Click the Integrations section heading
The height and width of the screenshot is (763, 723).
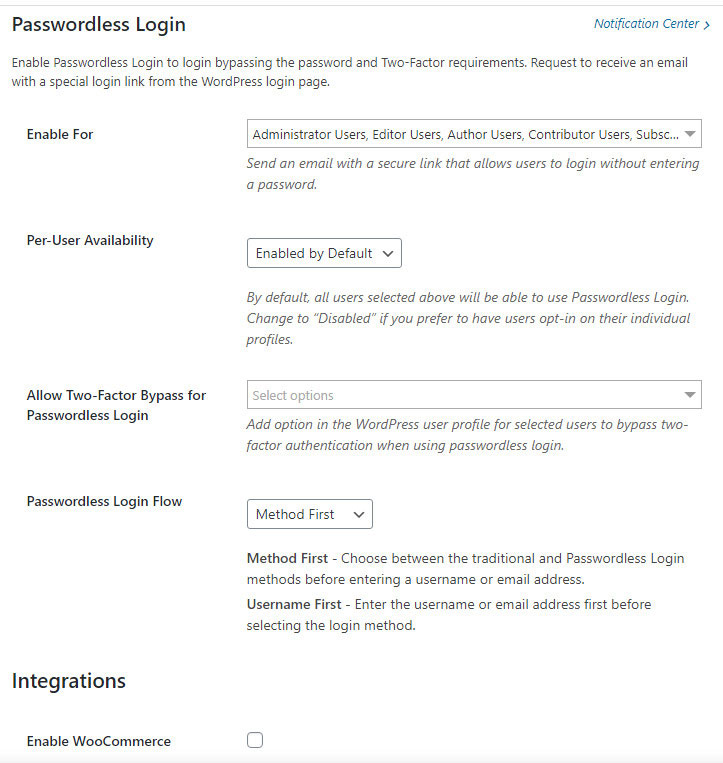(69, 681)
